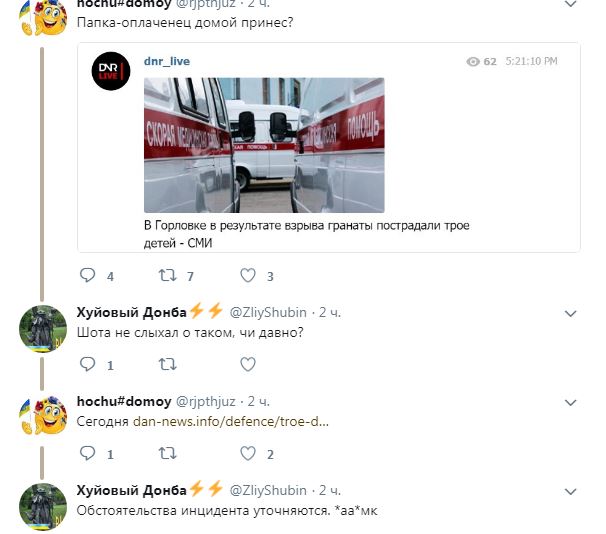The width and height of the screenshot is (606, 534).
Task: Expand options menu for first ZliyShubin tweet
Action: pos(570,313)
